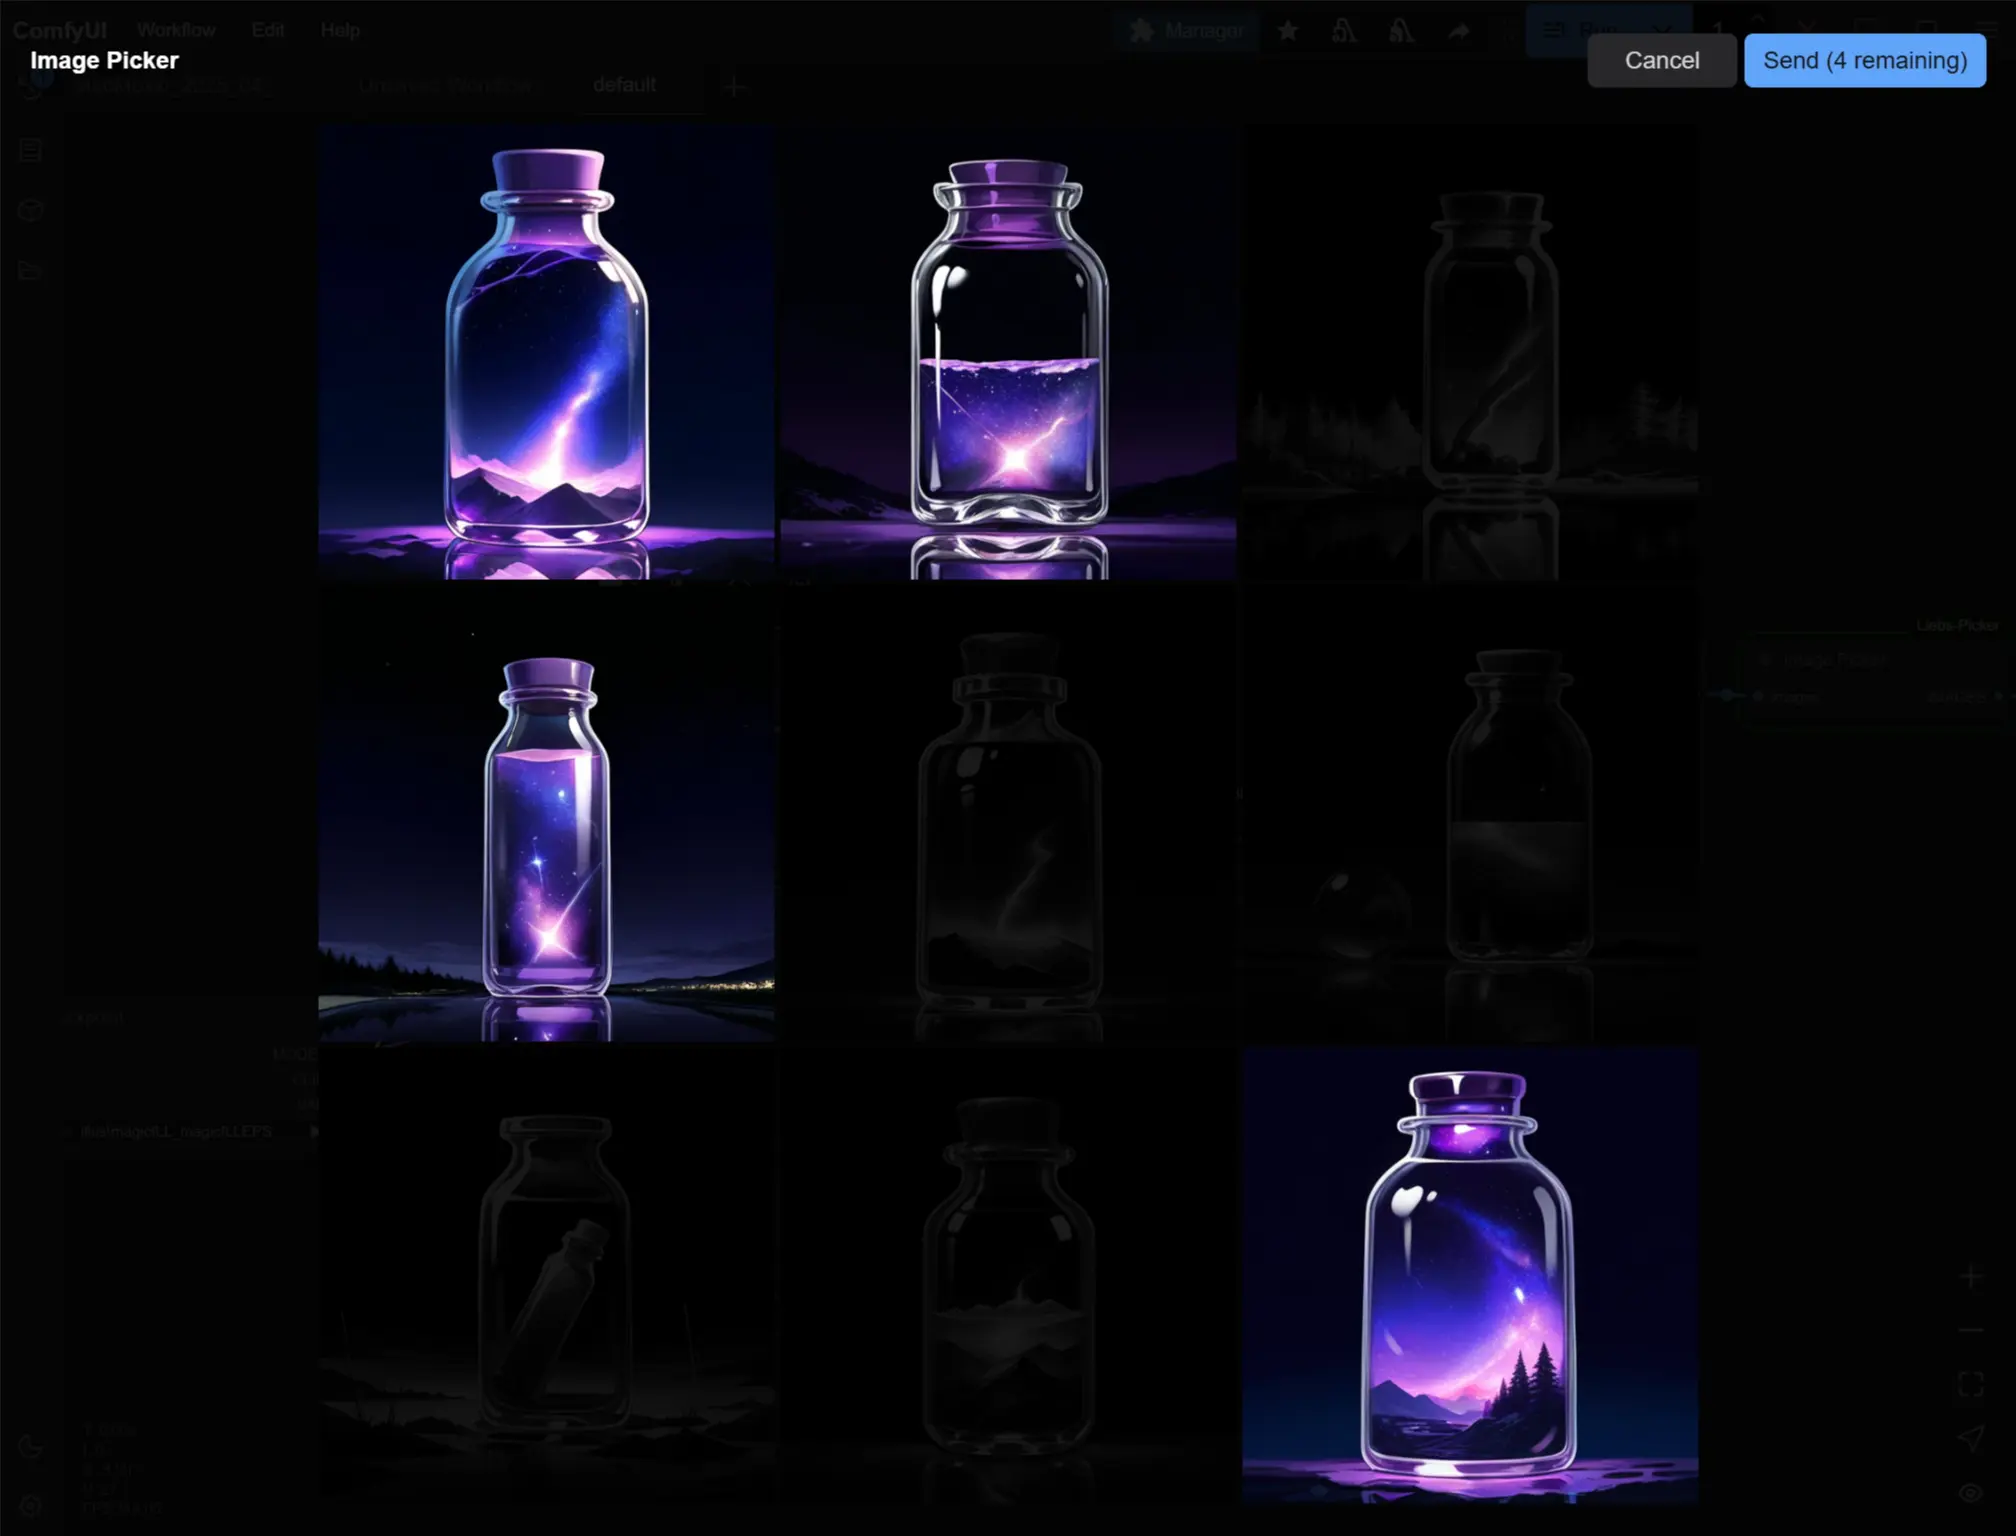Image resolution: width=2016 pixels, height=1536 pixels.
Task: Click the half-filled jar thumbnail
Action: tap(1008, 352)
